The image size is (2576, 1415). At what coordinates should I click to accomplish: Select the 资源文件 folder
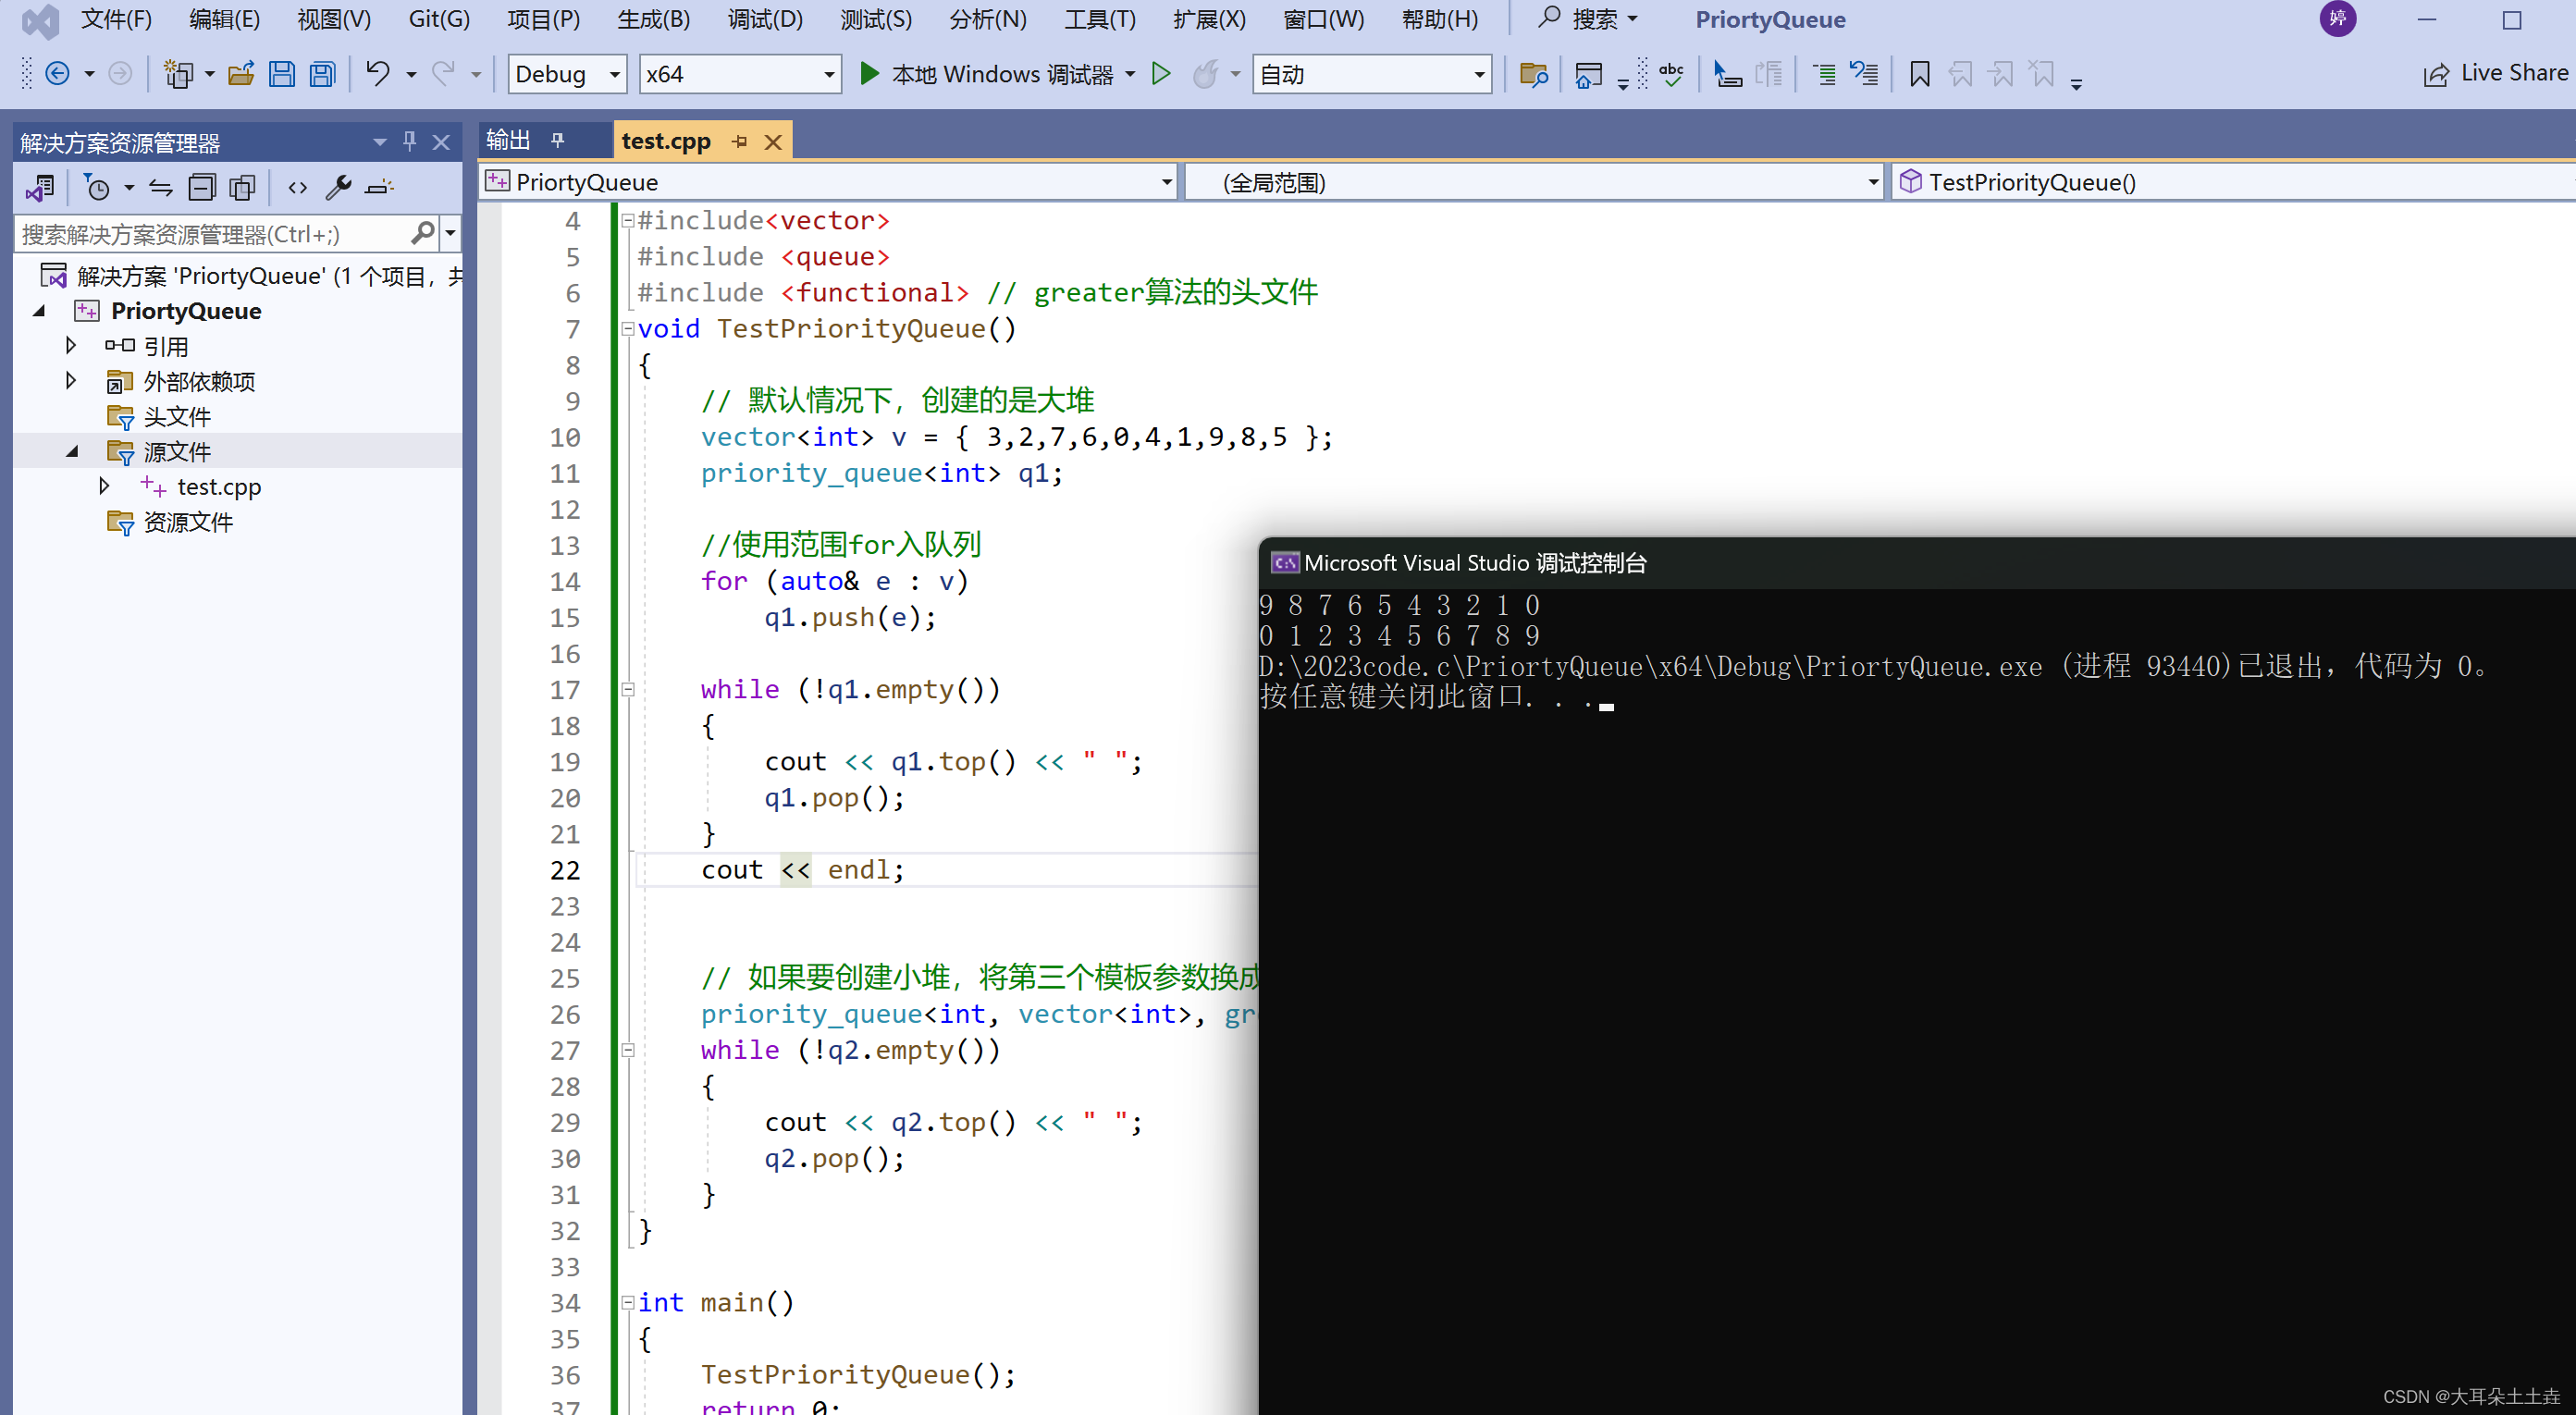[x=188, y=522]
